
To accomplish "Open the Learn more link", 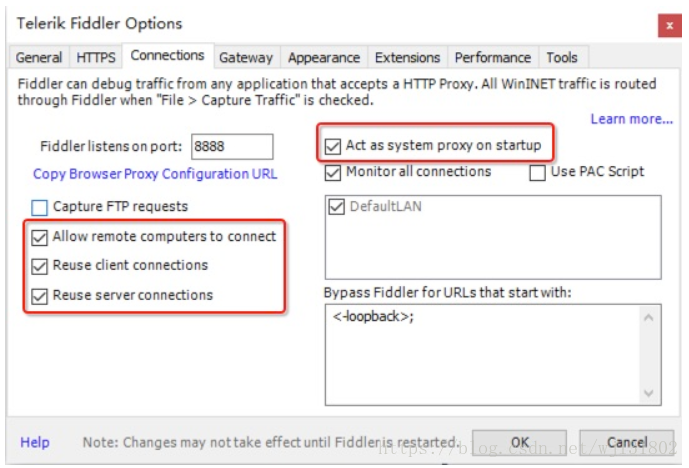I will (631, 119).
